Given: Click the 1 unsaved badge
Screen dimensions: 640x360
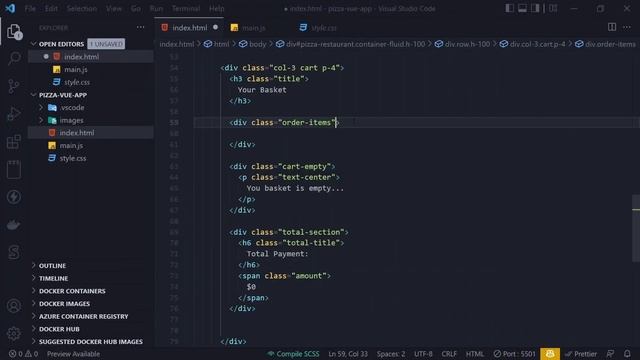Looking at the screenshot, I should pos(106,44).
